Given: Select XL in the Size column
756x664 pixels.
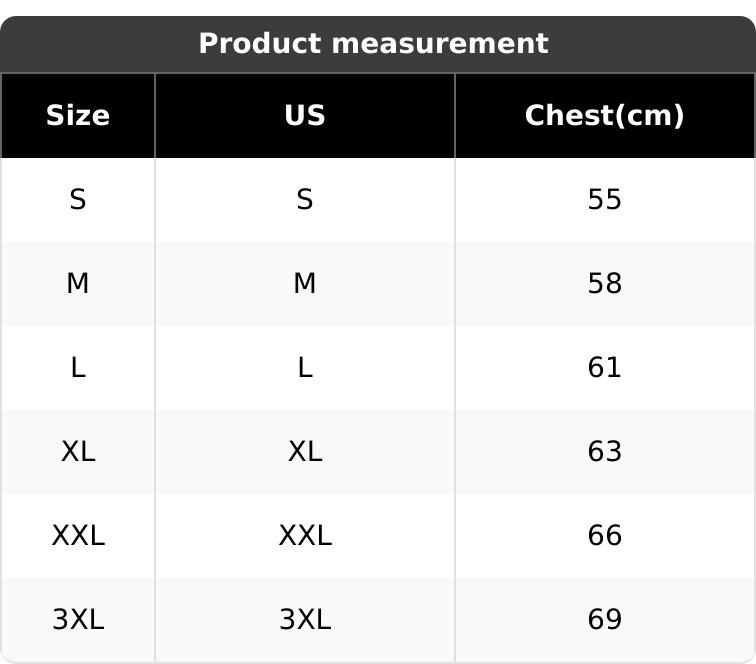Looking at the screenshot, I should 78,452.
